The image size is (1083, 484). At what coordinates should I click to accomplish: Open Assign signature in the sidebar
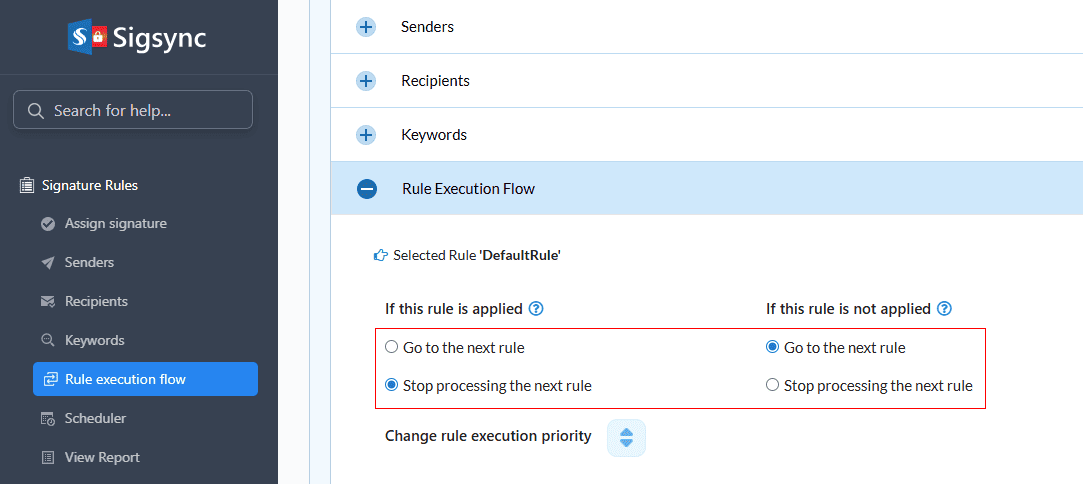(115, 223)
